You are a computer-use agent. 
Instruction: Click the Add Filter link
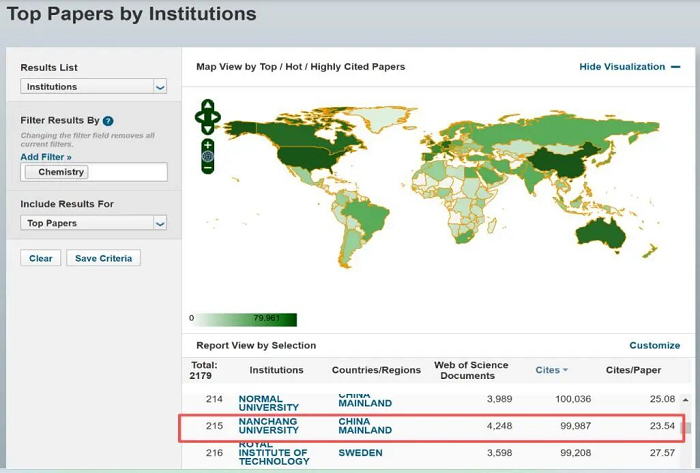coord(46,157)
